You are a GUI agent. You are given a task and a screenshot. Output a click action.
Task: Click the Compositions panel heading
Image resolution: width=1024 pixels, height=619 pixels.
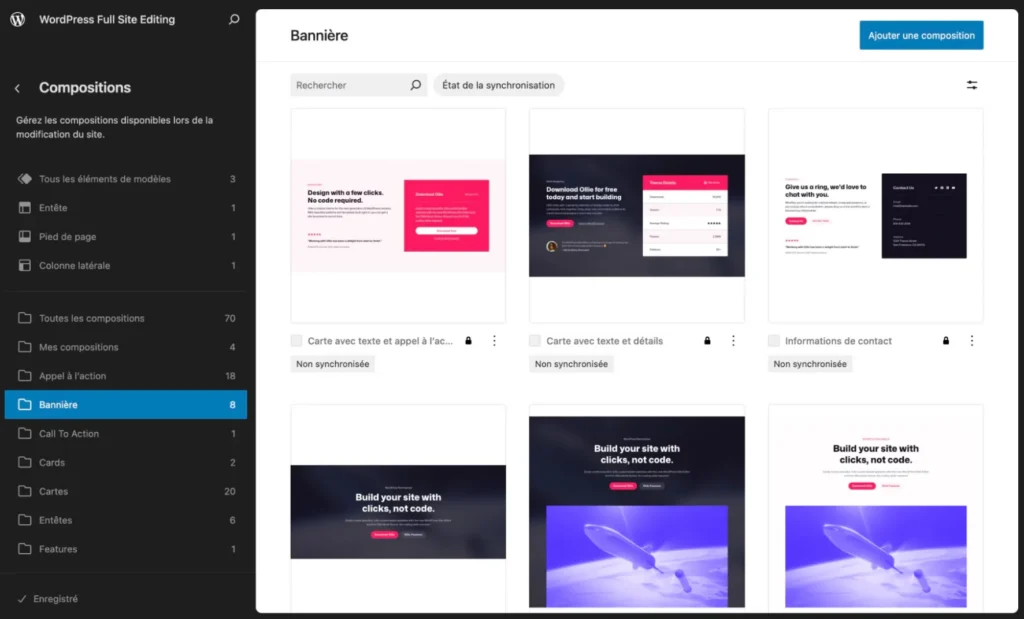85,87
